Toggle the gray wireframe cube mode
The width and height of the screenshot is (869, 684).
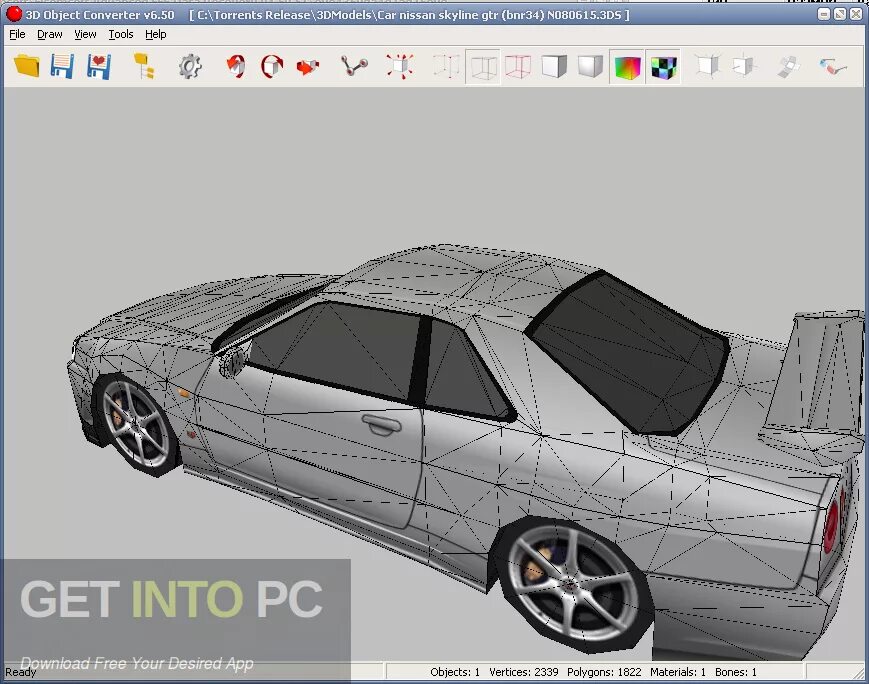coord(483,67)
